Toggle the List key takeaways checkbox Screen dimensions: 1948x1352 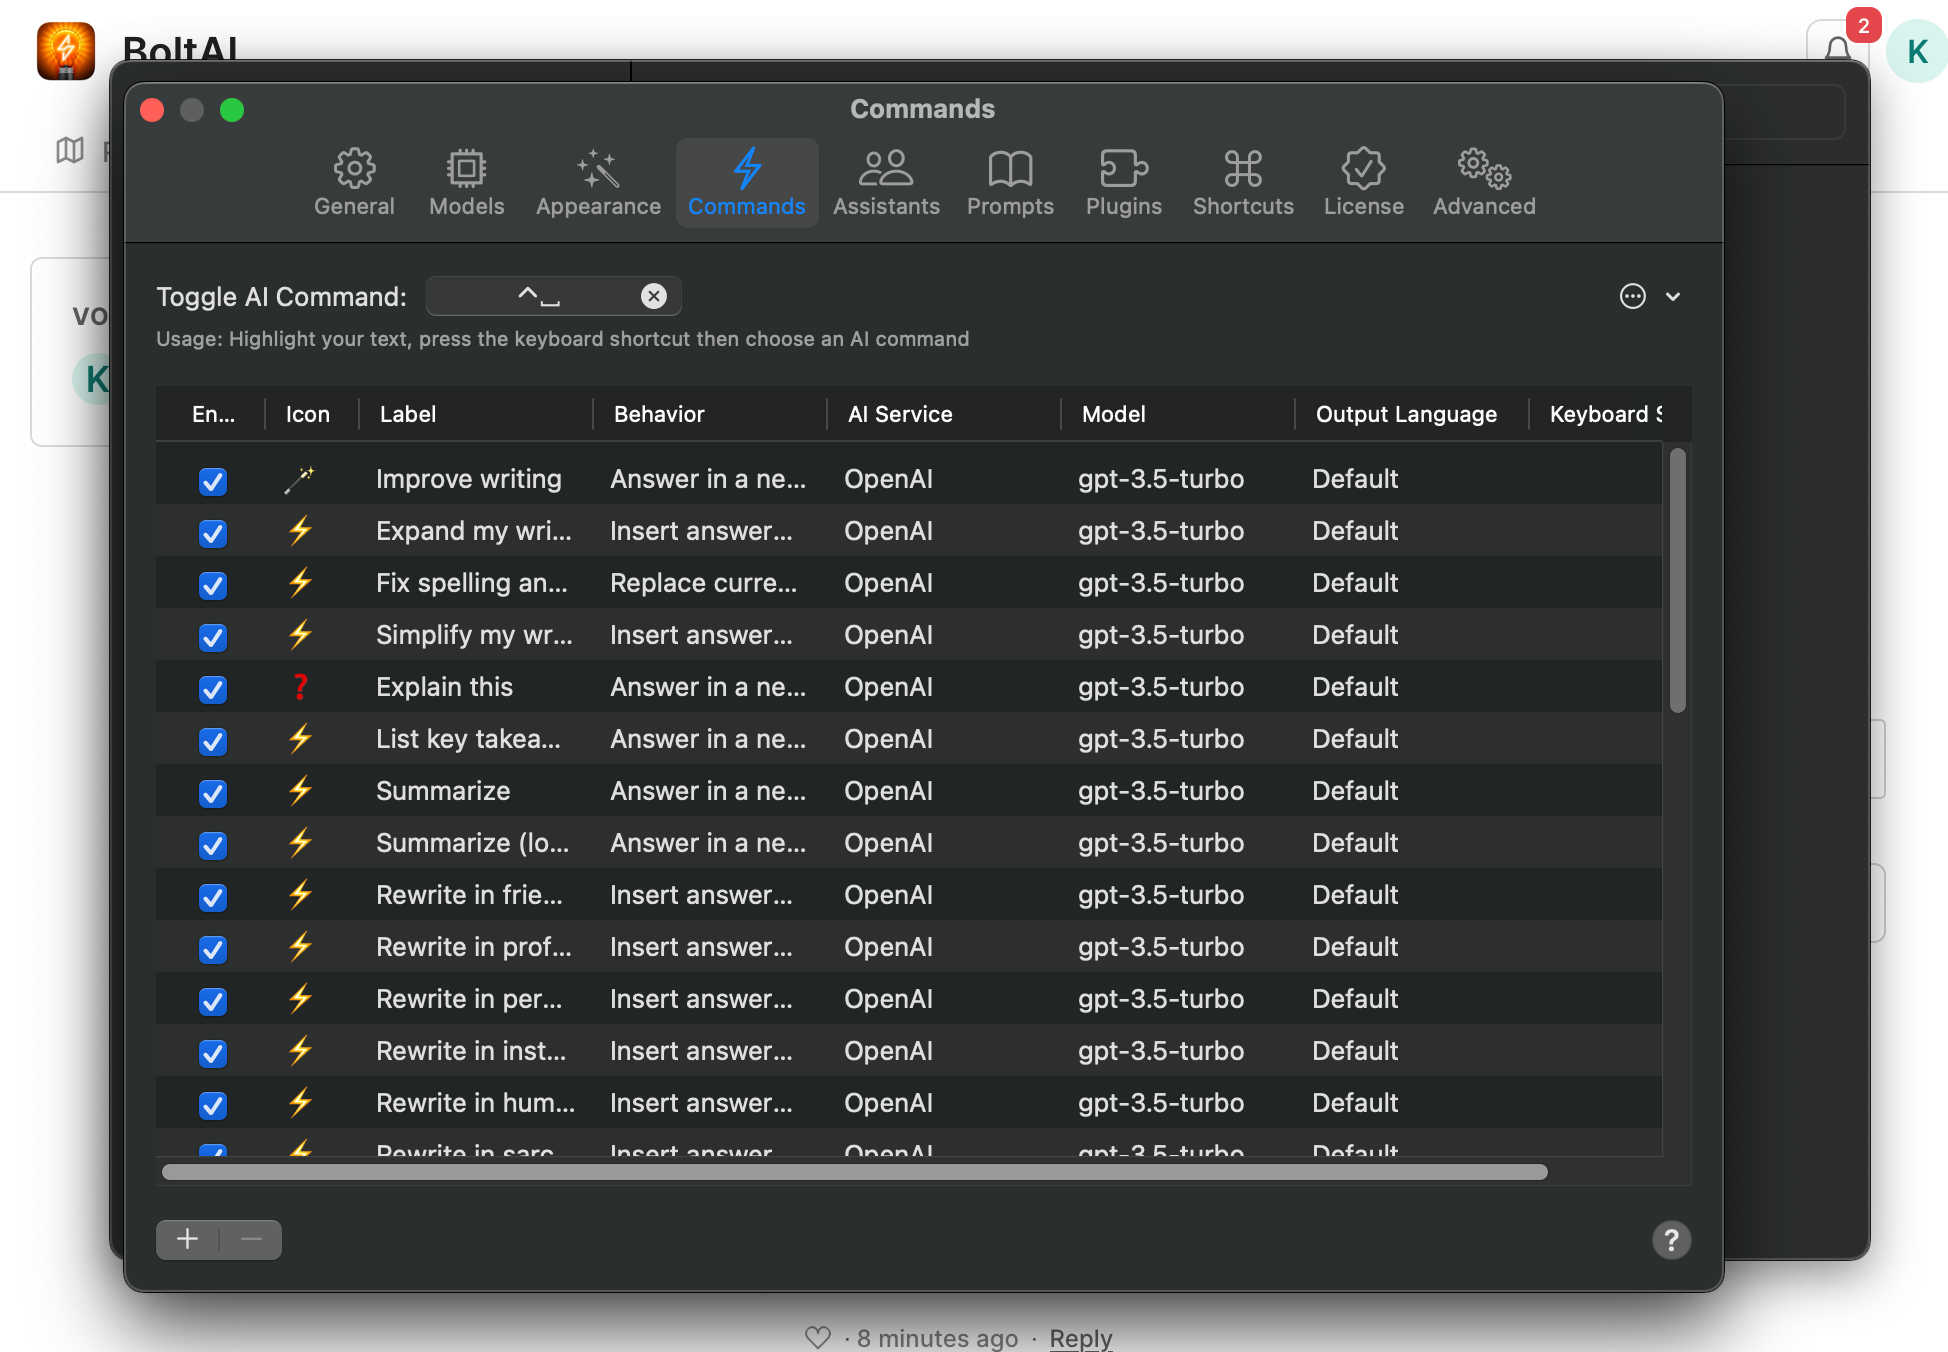coord(213,741)
